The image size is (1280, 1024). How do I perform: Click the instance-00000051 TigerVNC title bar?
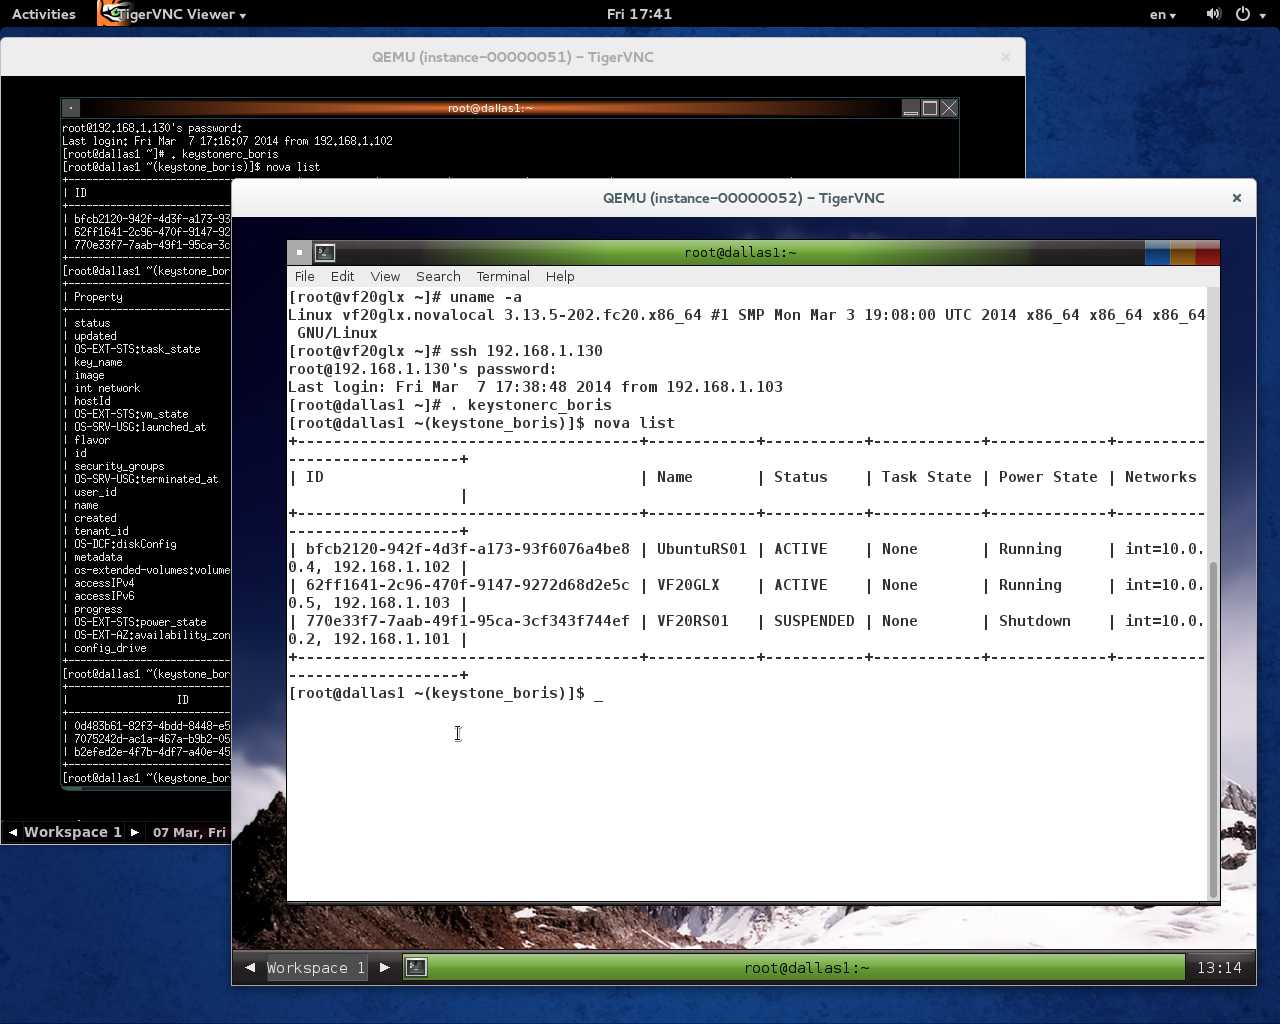[x=513, y=57]
